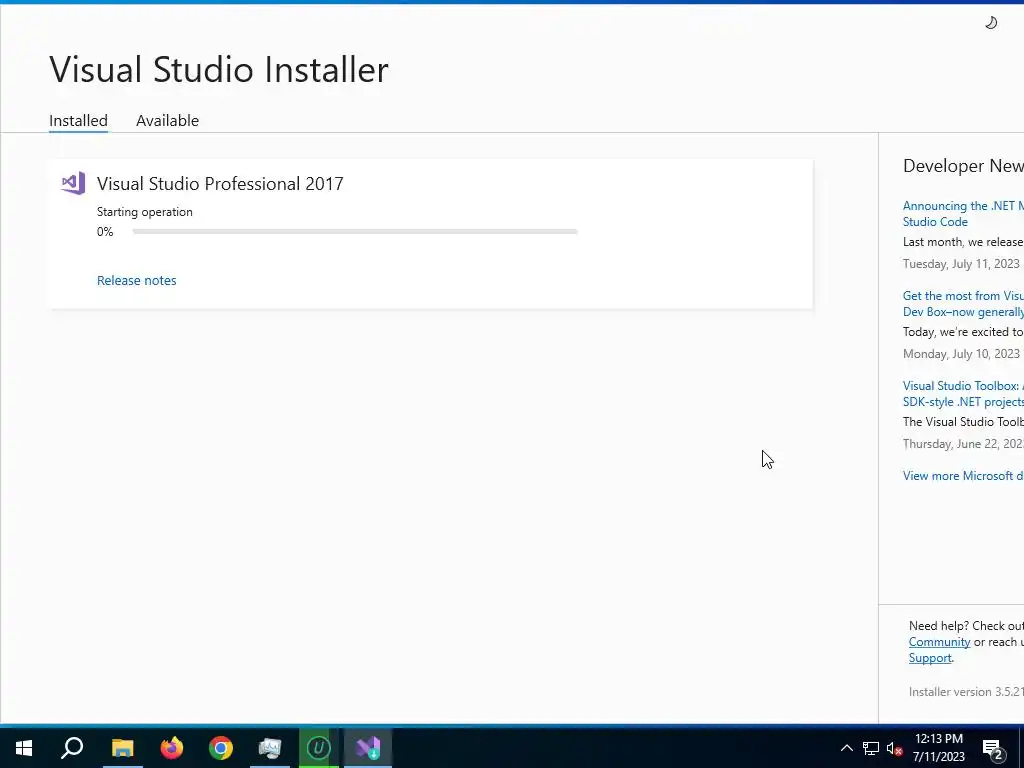Click the 0% progress value
The height and width of the screenshot is (768, 1024).
tap(104, 232)
